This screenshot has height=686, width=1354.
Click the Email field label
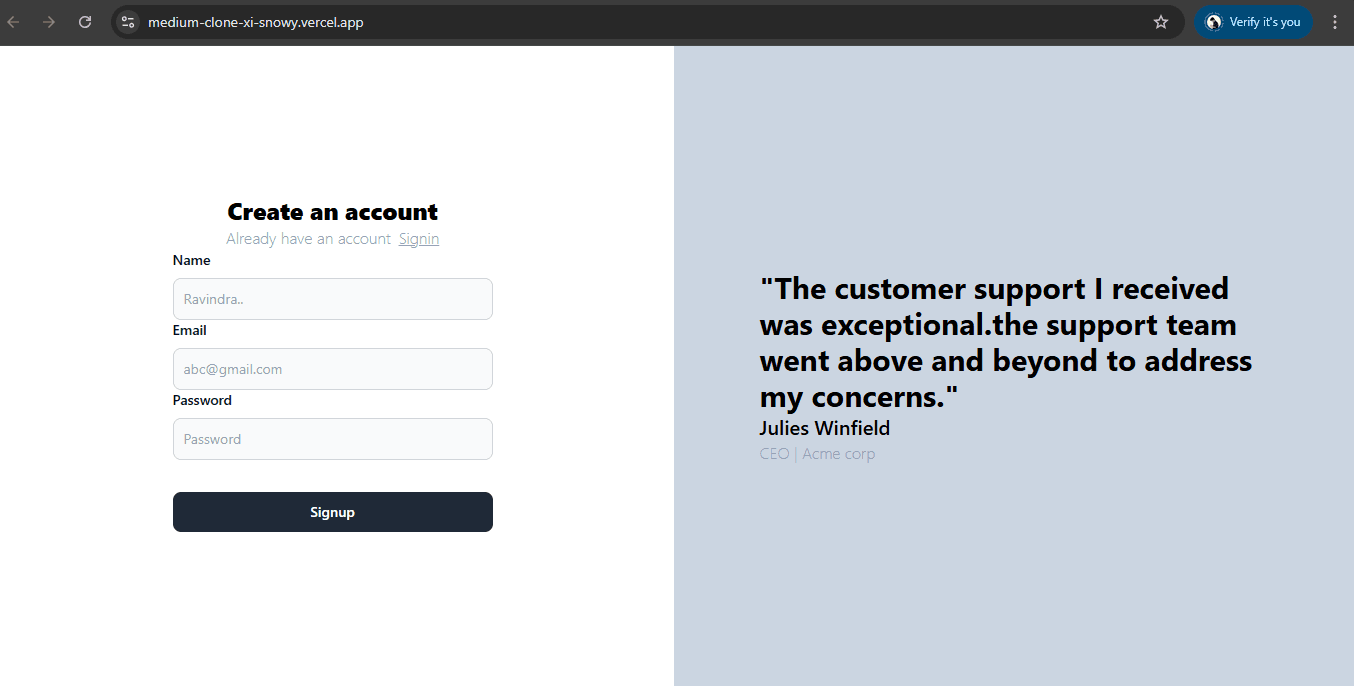[x=190, y=330]
